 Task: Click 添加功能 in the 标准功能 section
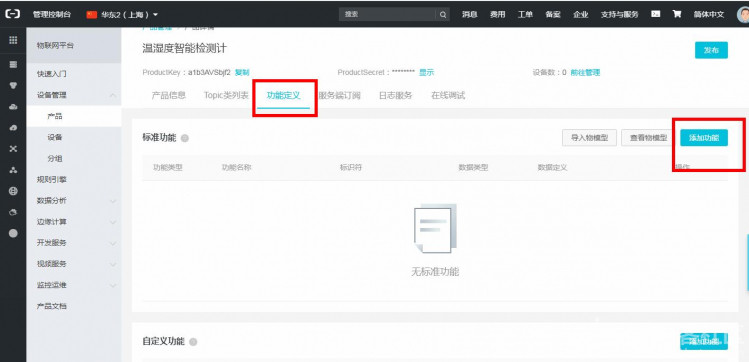(704, 138)
